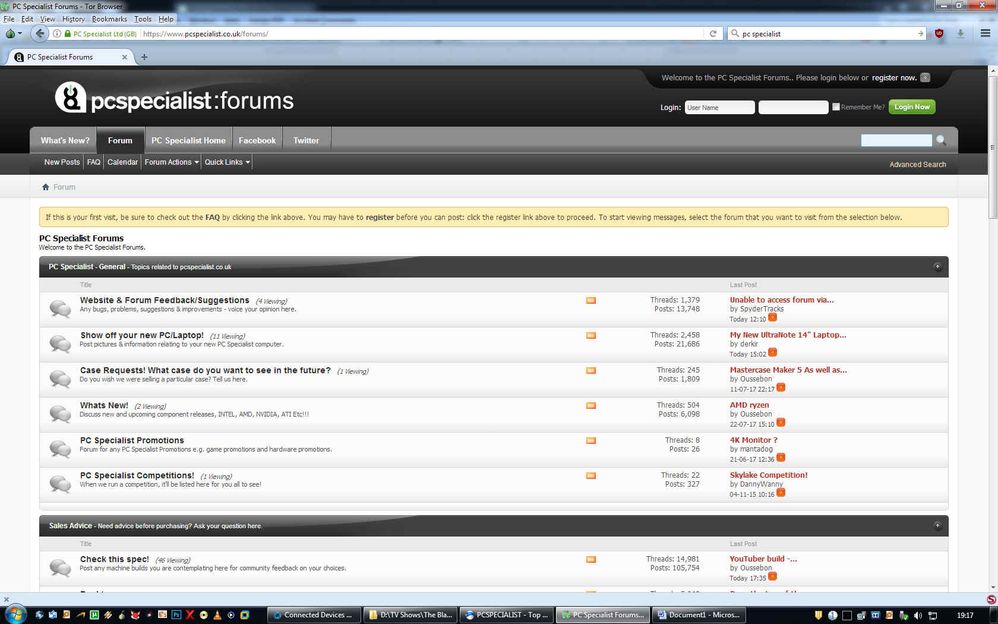Open Check this spec! forum

(x=115, y=559)
